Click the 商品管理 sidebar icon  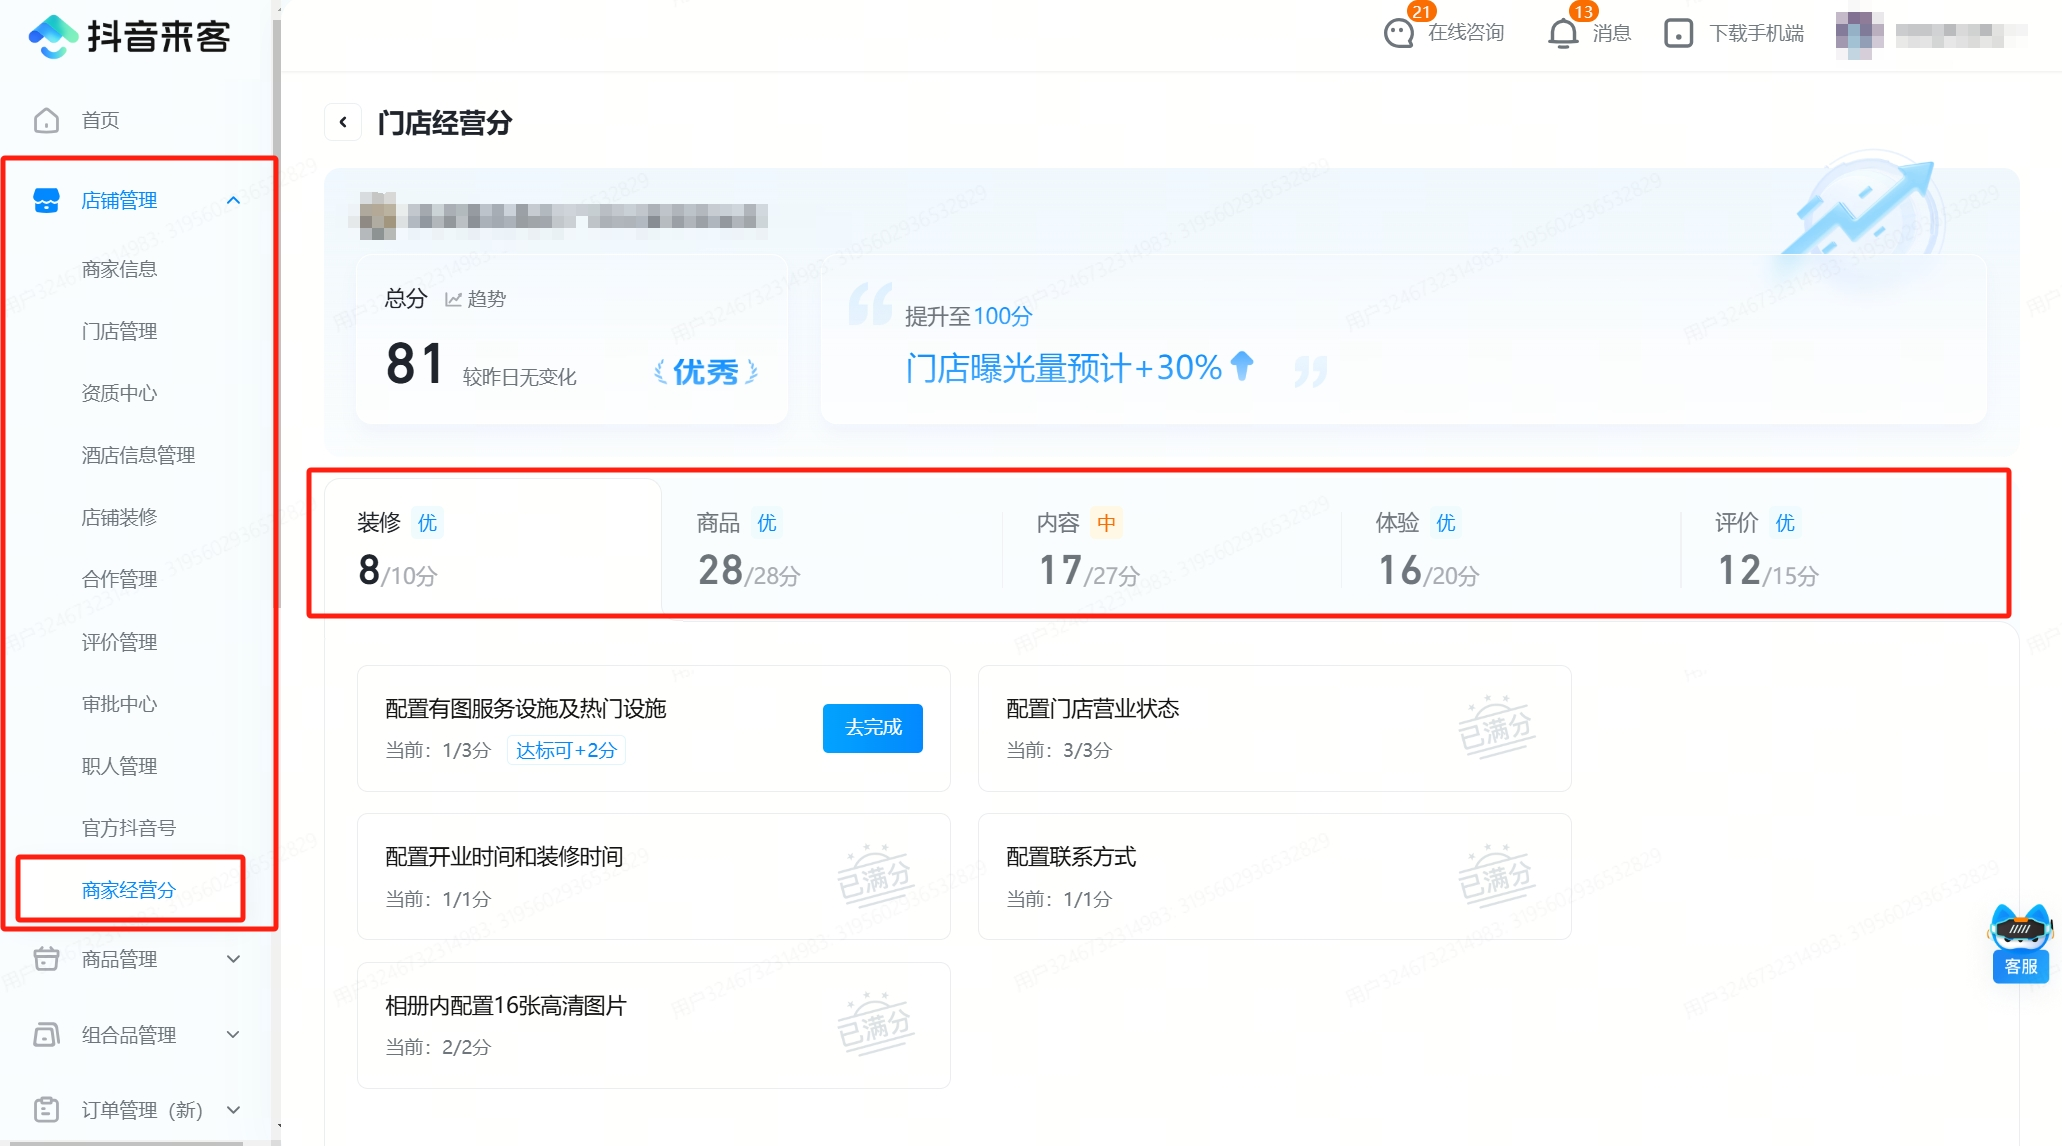point(46,959)
